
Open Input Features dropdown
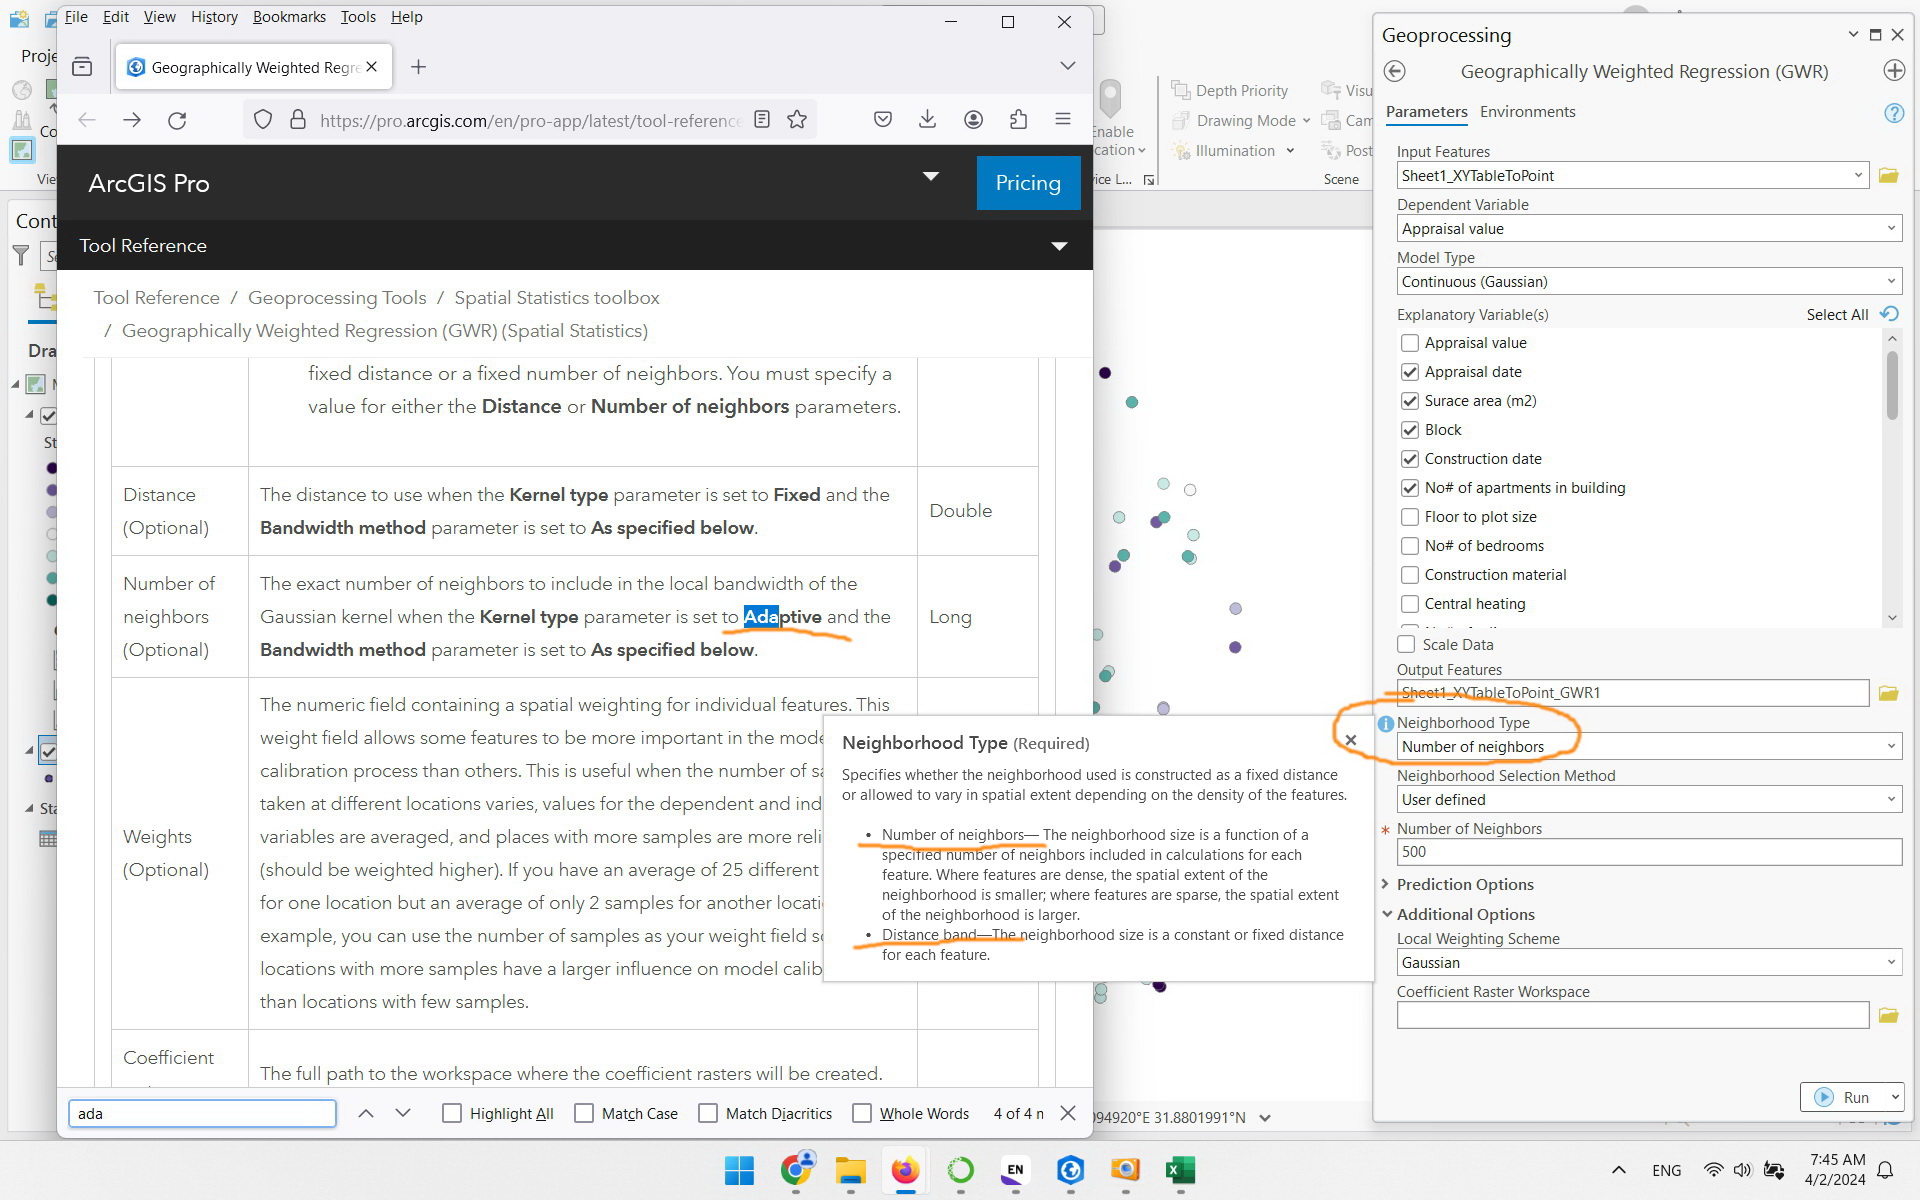[1857, 176]
